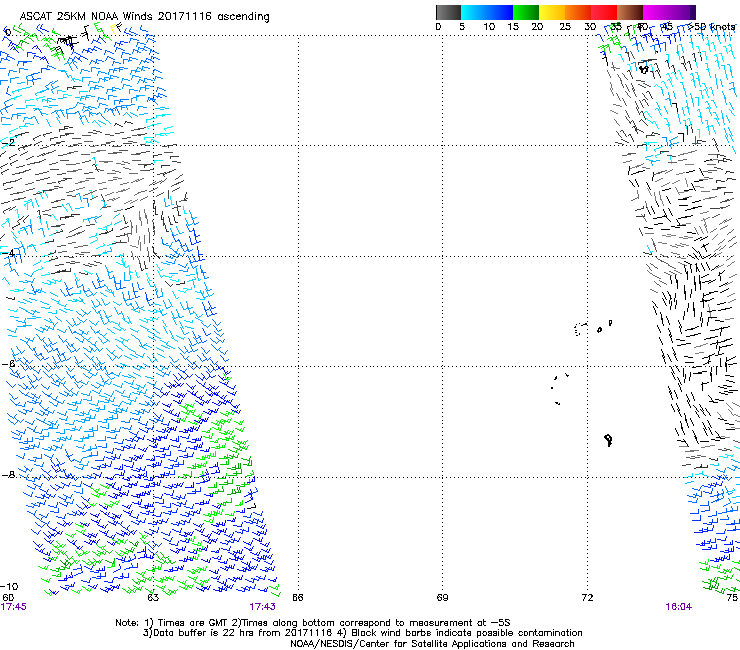Select the magenta 40-45 knots legend swatch
Image resolution: width=740 pixels, height=650 pixels.
click(656, 12)
